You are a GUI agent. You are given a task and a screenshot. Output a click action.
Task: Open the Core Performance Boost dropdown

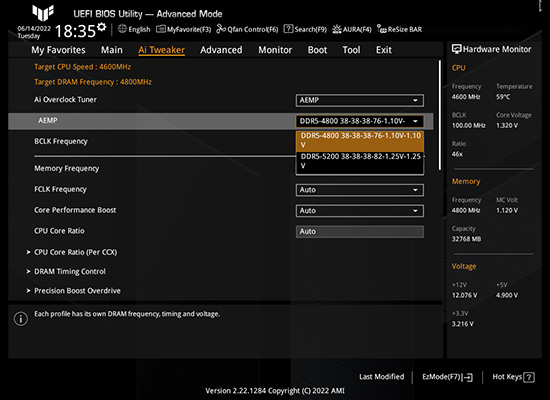pos(360,211)
